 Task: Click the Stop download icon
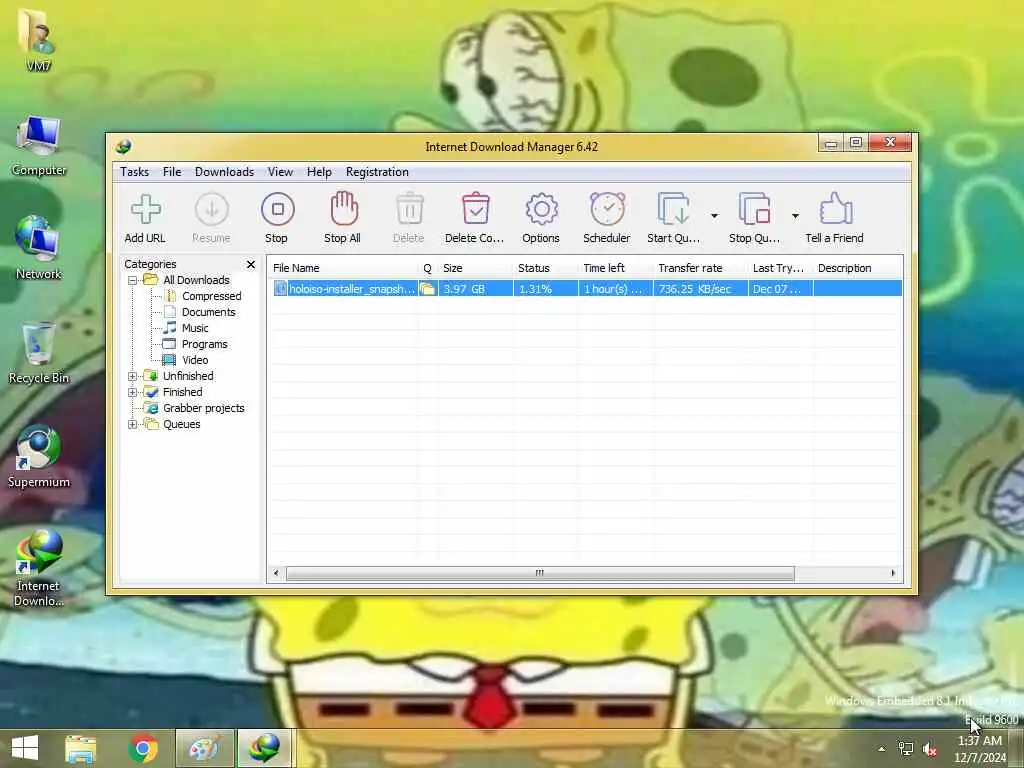[x=278, y=209]
